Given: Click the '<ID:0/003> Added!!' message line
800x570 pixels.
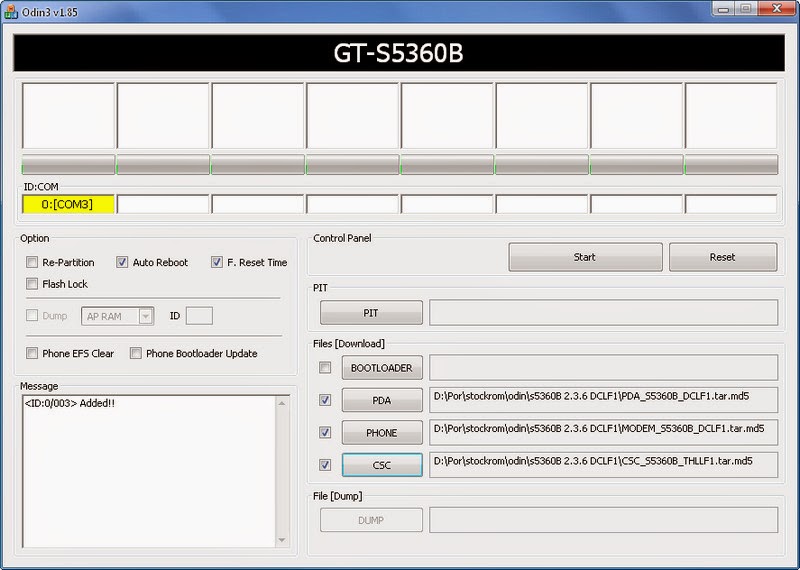Looking at the screenshot, I should click(x=69, y=403).
